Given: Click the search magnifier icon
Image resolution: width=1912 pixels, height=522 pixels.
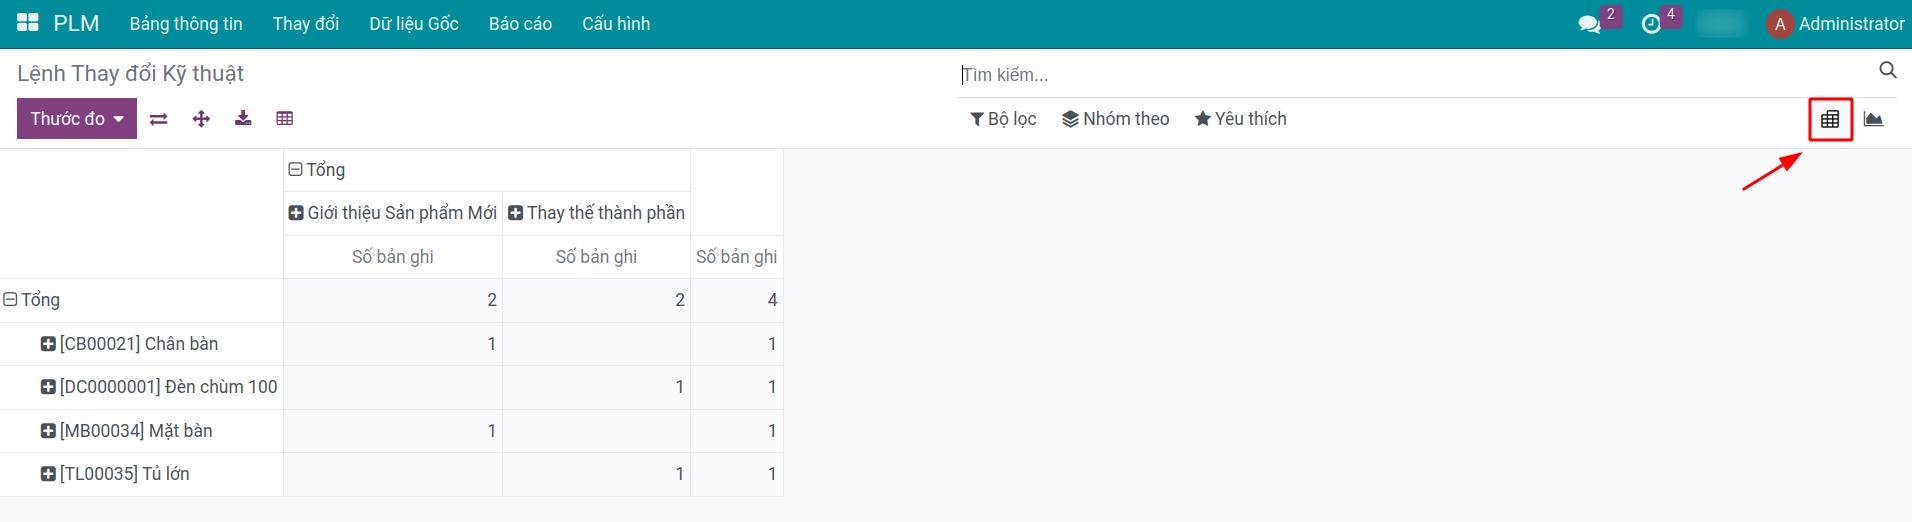Looking at the screenshot, I should click(1887, 70).
